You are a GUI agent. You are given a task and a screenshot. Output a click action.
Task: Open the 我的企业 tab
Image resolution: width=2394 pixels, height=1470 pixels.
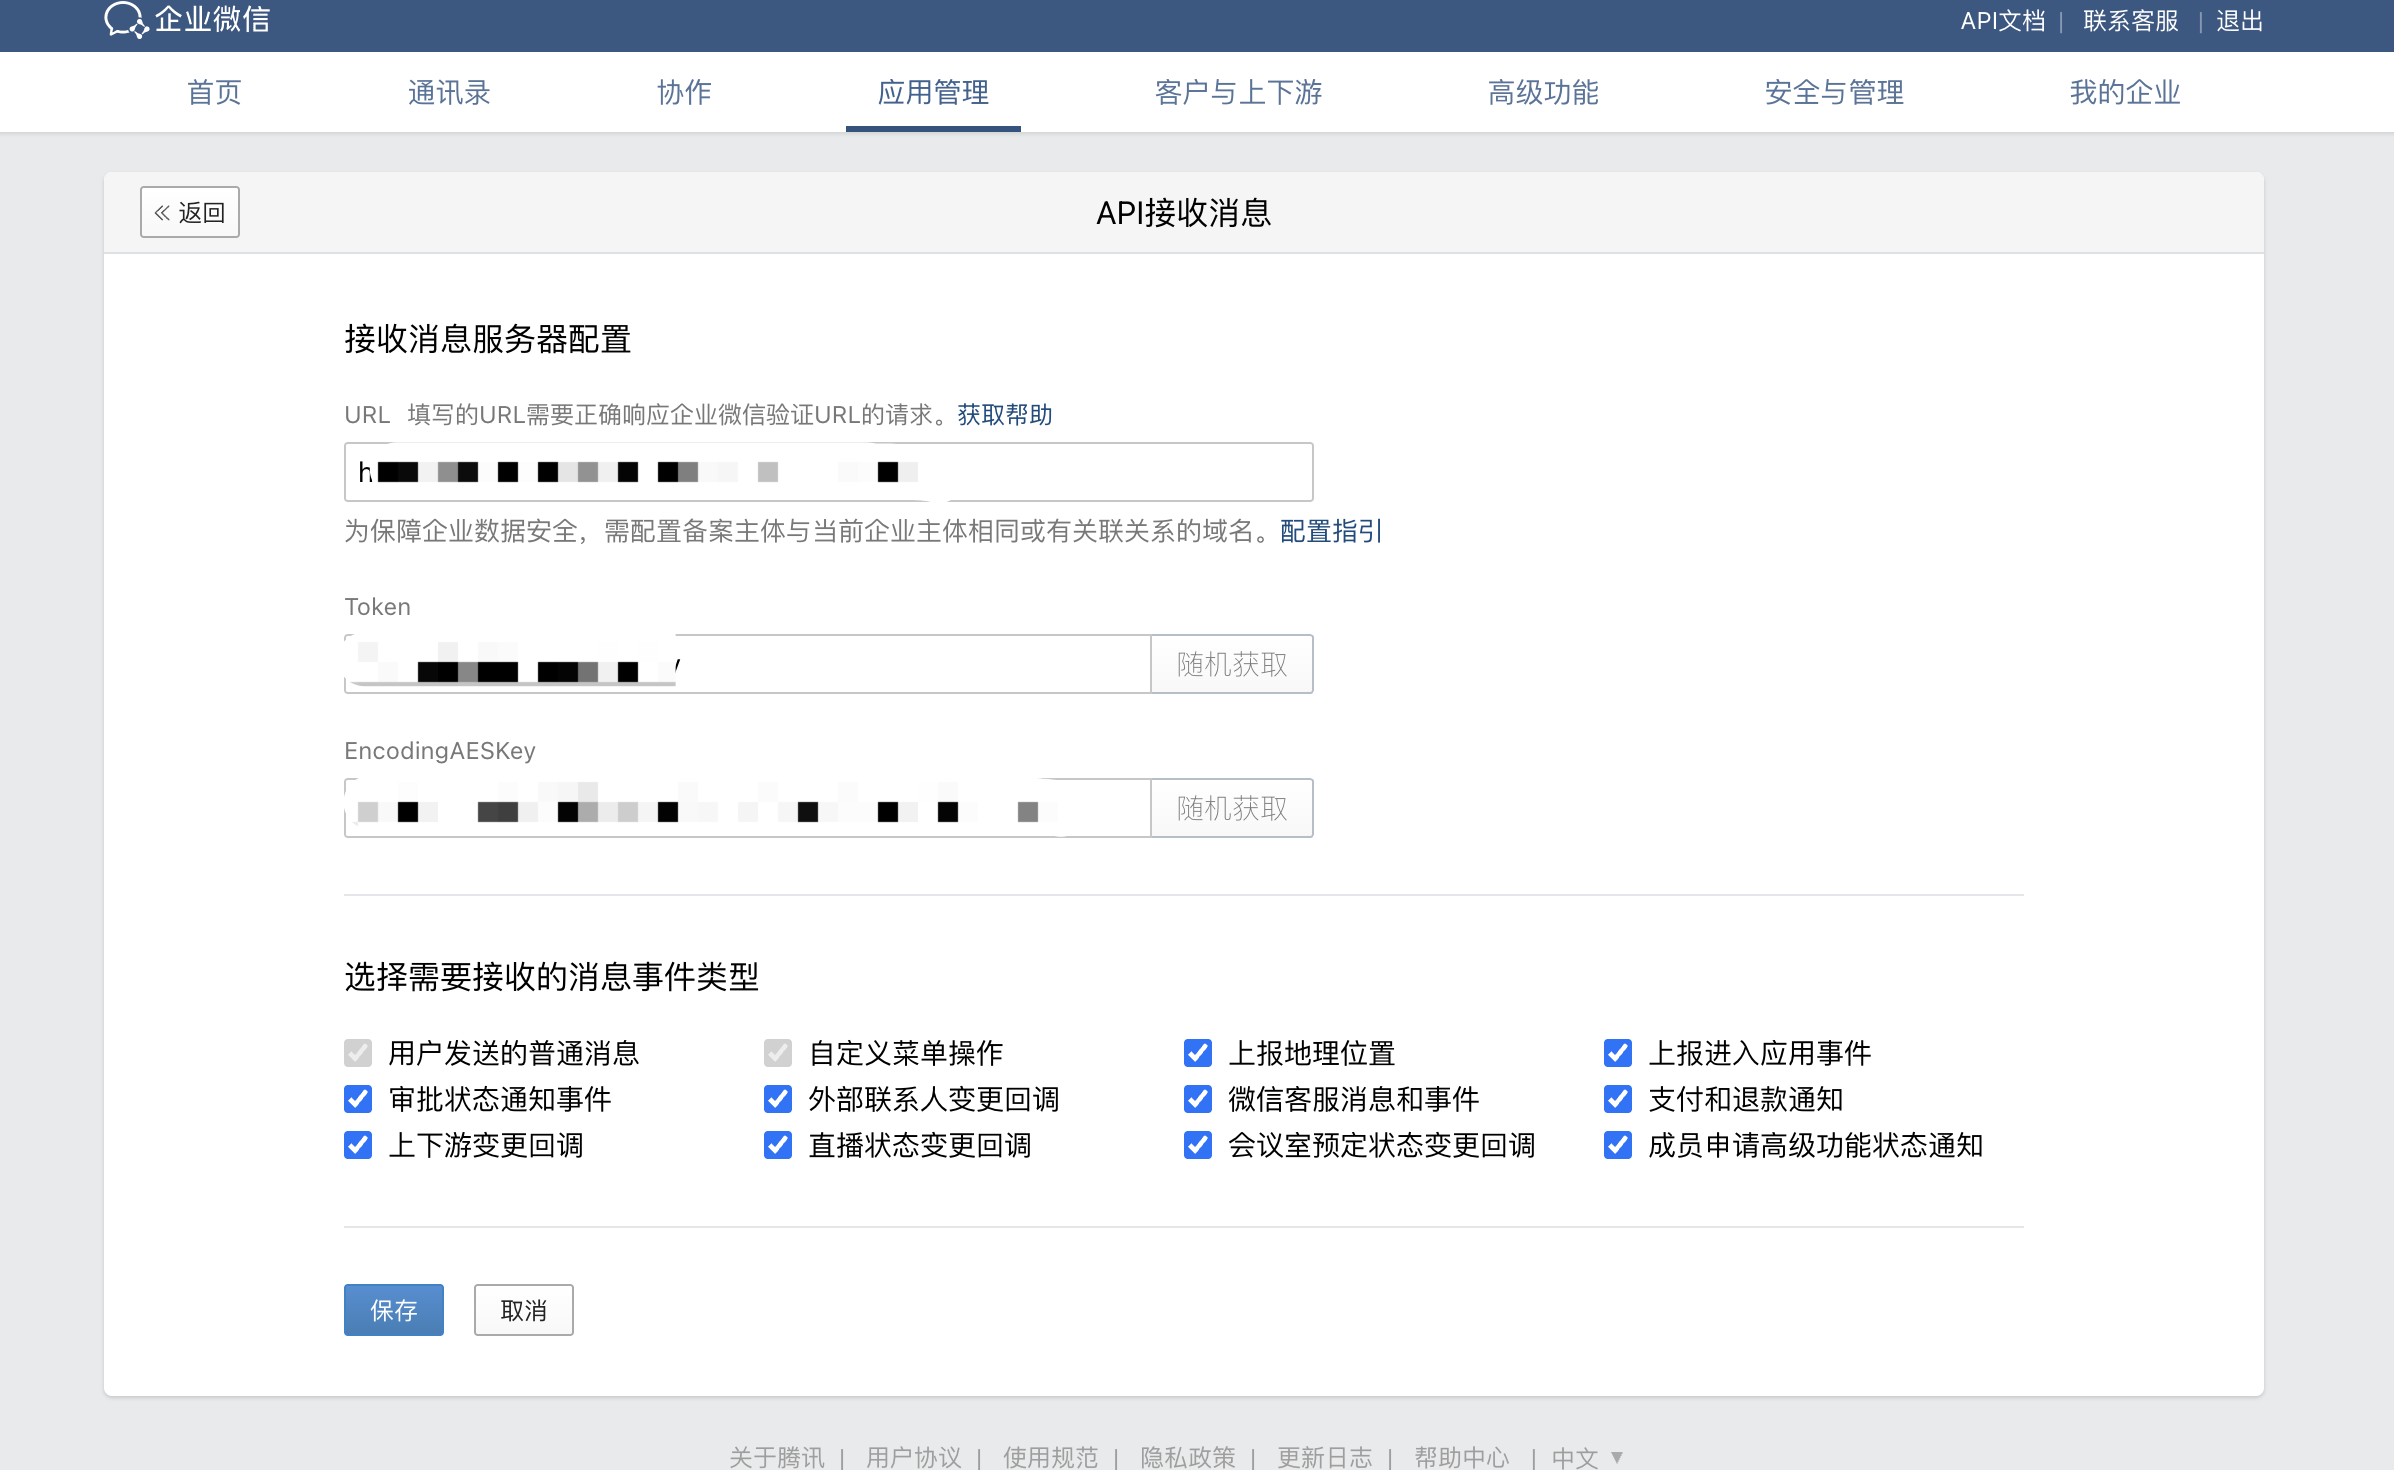(2124, 92)
